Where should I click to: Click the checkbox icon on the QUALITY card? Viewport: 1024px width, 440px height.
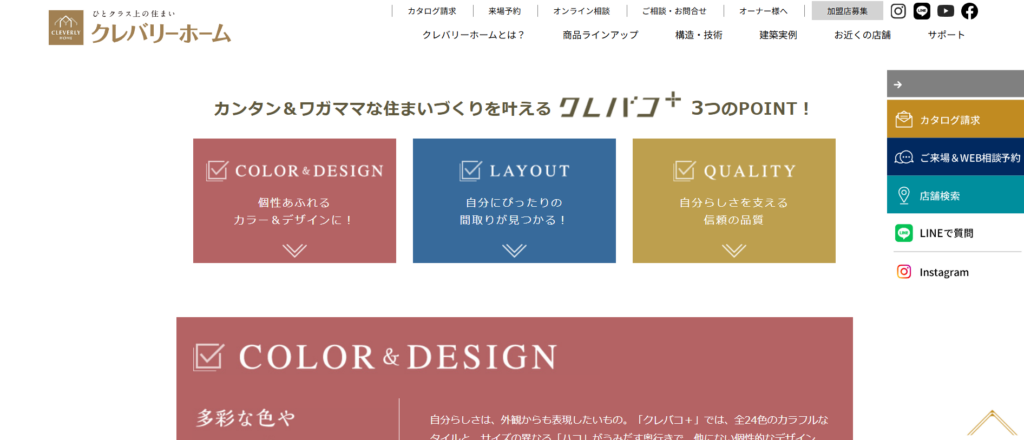[684, 171]
